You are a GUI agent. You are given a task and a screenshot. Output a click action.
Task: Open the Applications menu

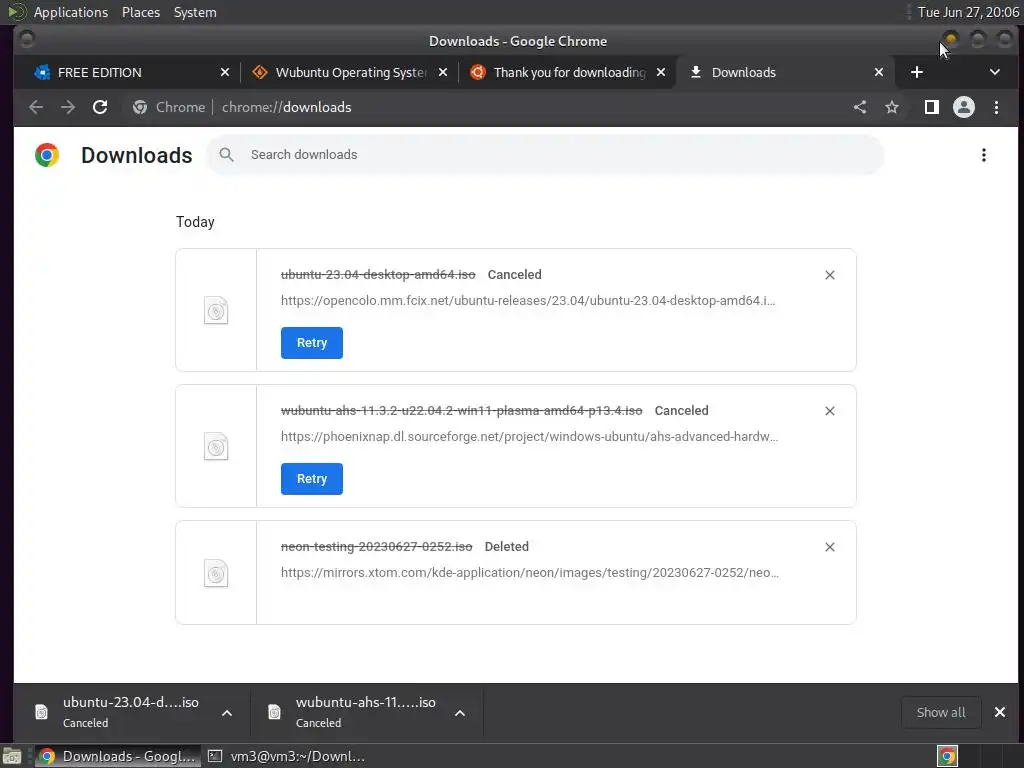71,12
